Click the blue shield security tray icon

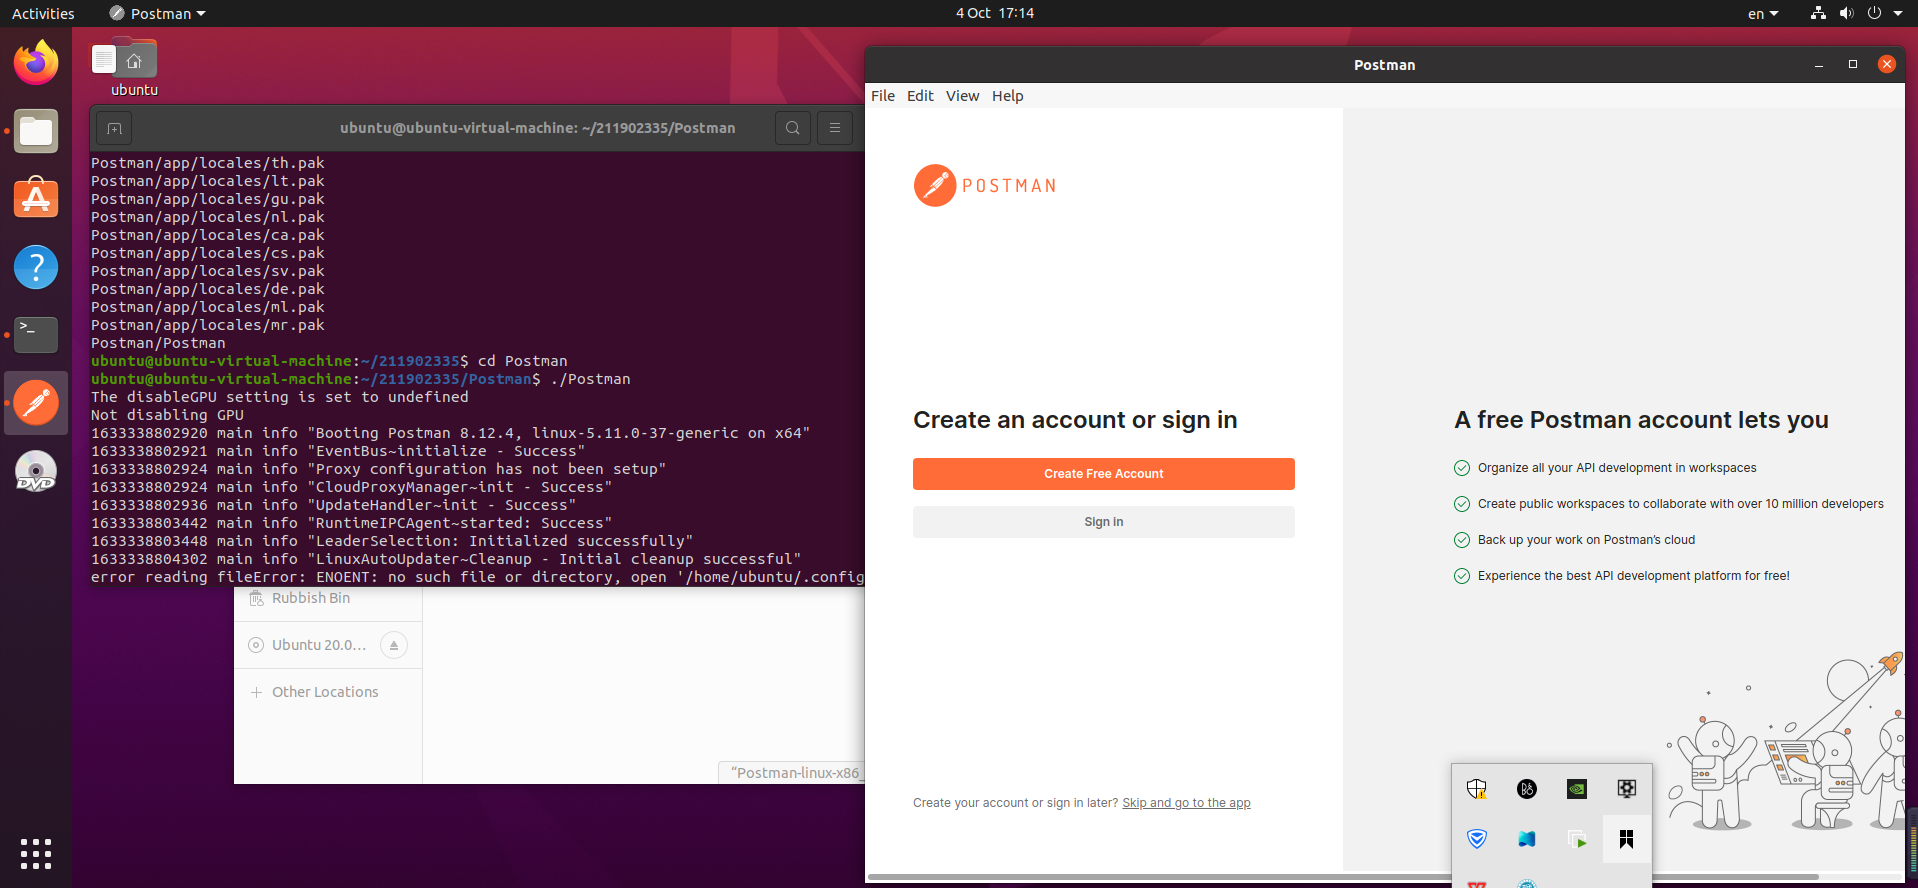(1477, 839)
